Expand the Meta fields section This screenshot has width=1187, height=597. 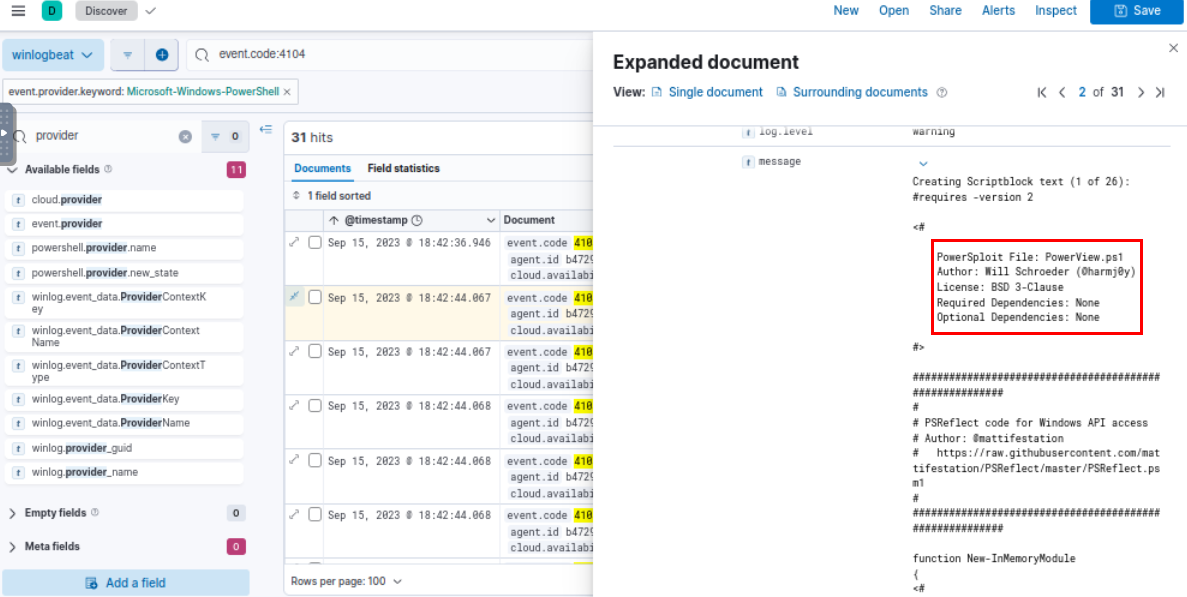click(x=13, y=546)
